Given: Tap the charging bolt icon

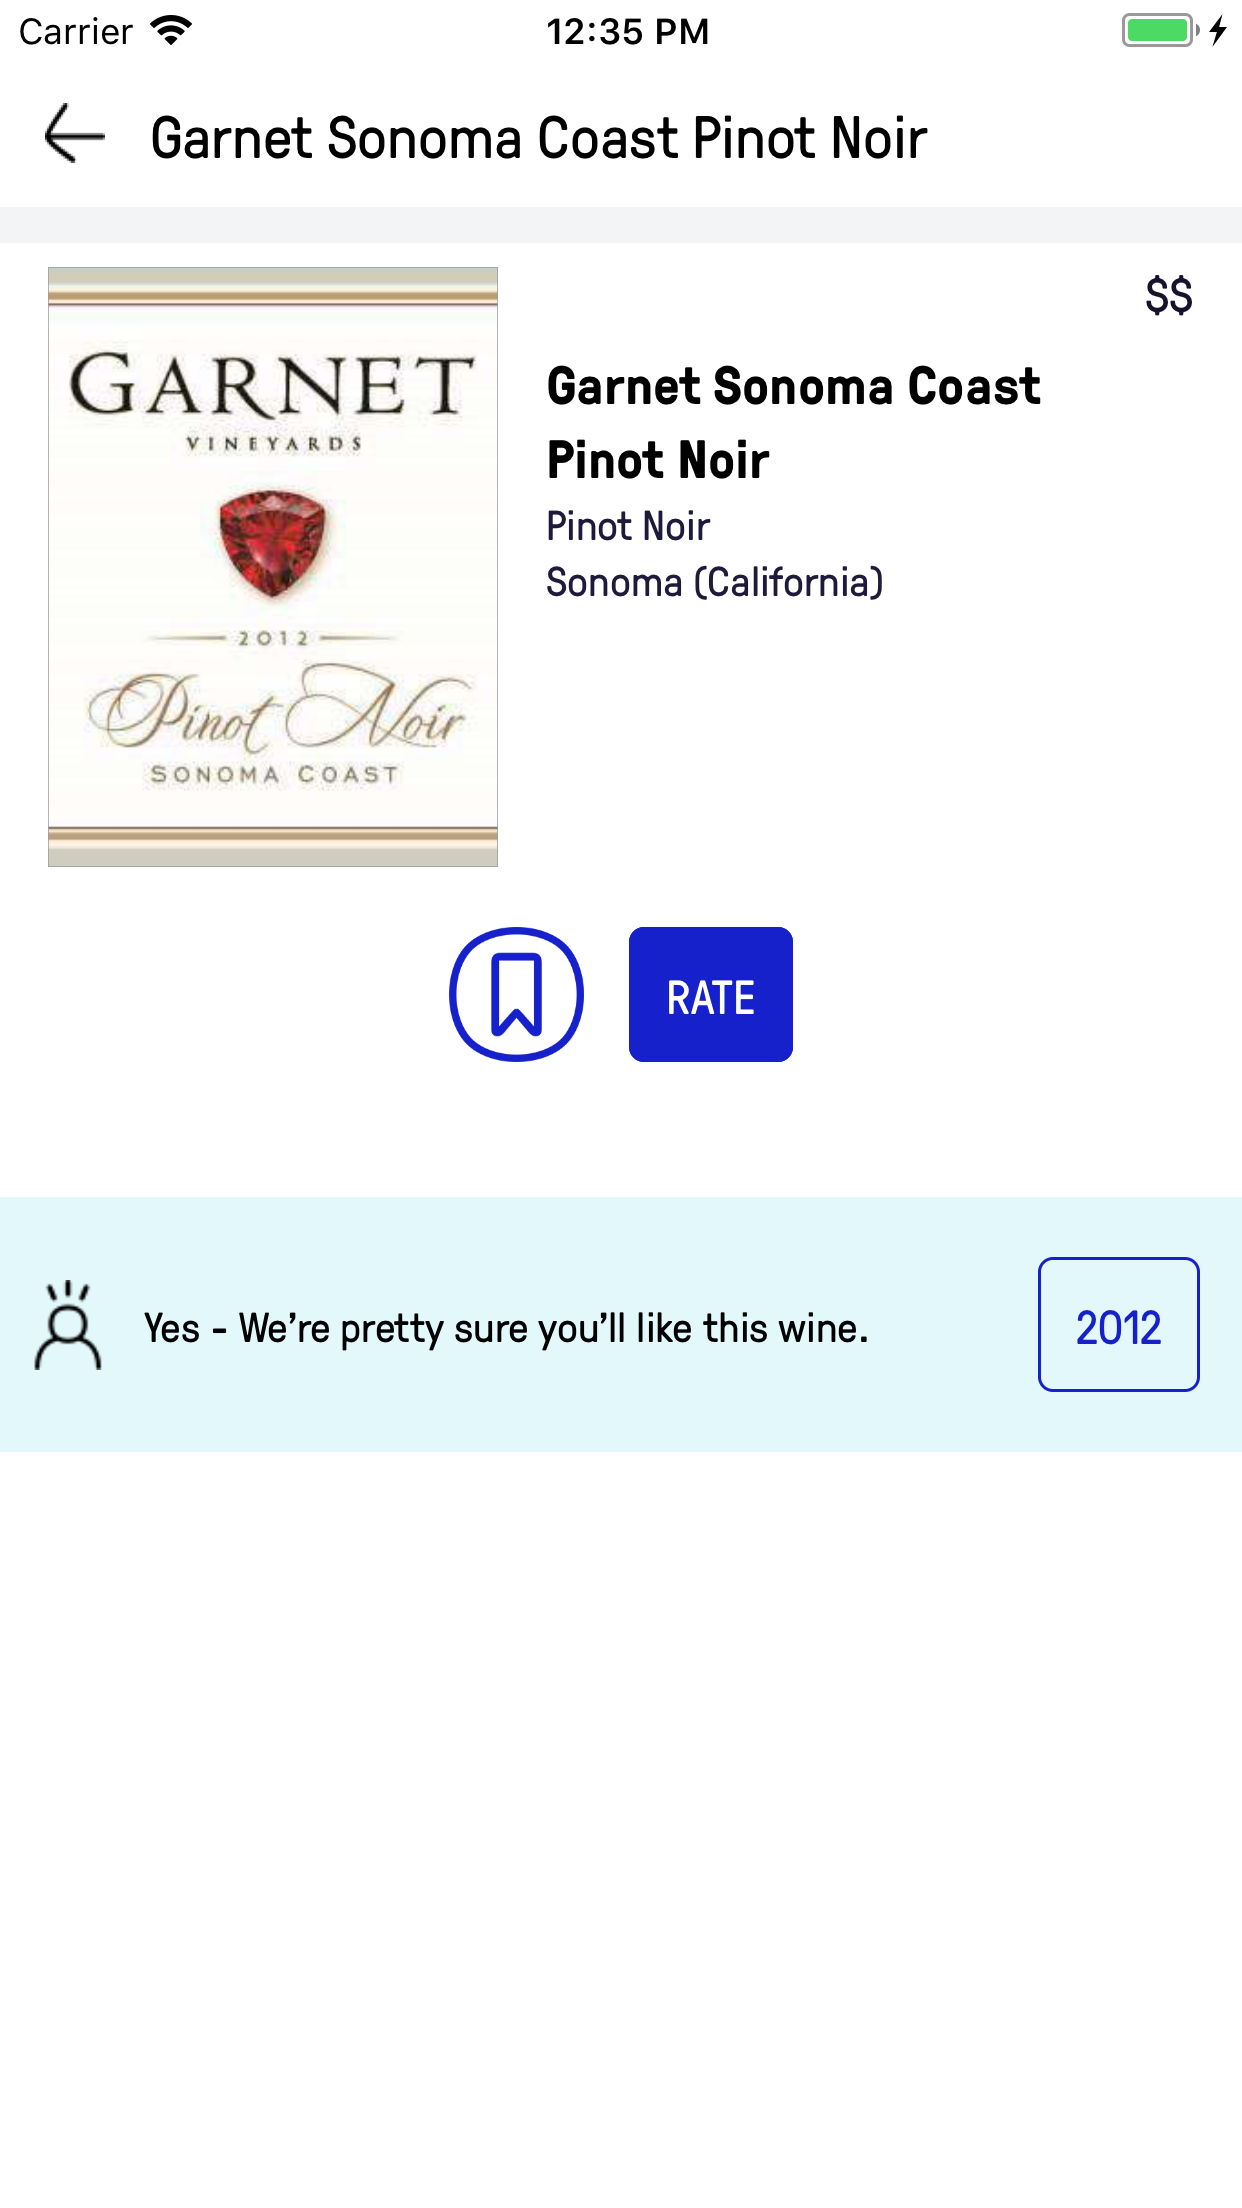Looking at the screenshot, I should point(1218,31).
